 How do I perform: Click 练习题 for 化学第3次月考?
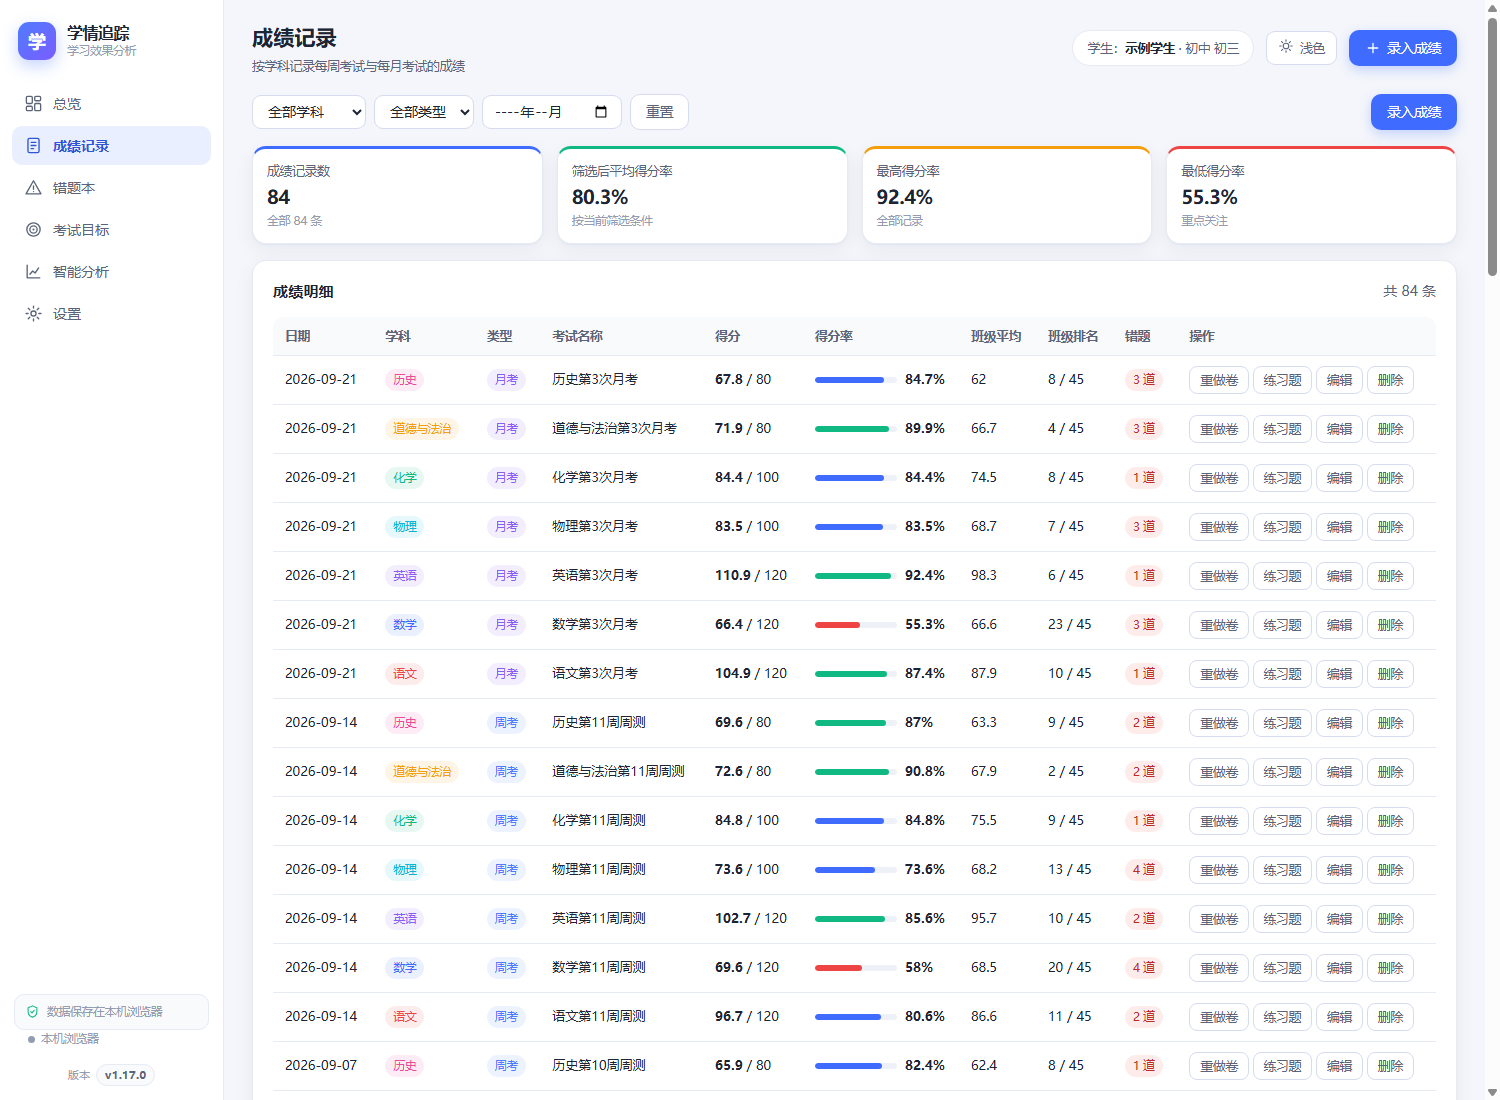coord(1282,478)
